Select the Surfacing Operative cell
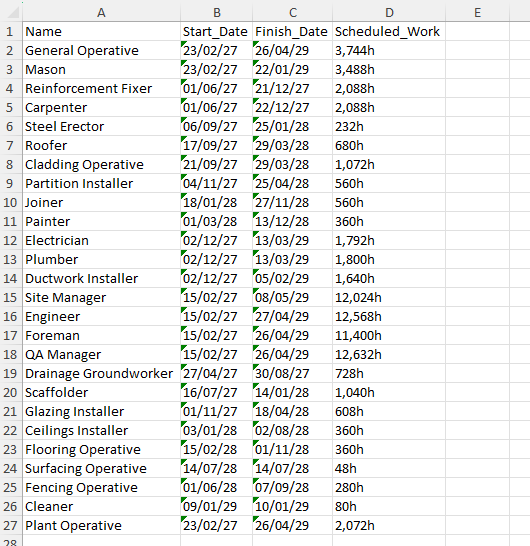 pos(102,468)
